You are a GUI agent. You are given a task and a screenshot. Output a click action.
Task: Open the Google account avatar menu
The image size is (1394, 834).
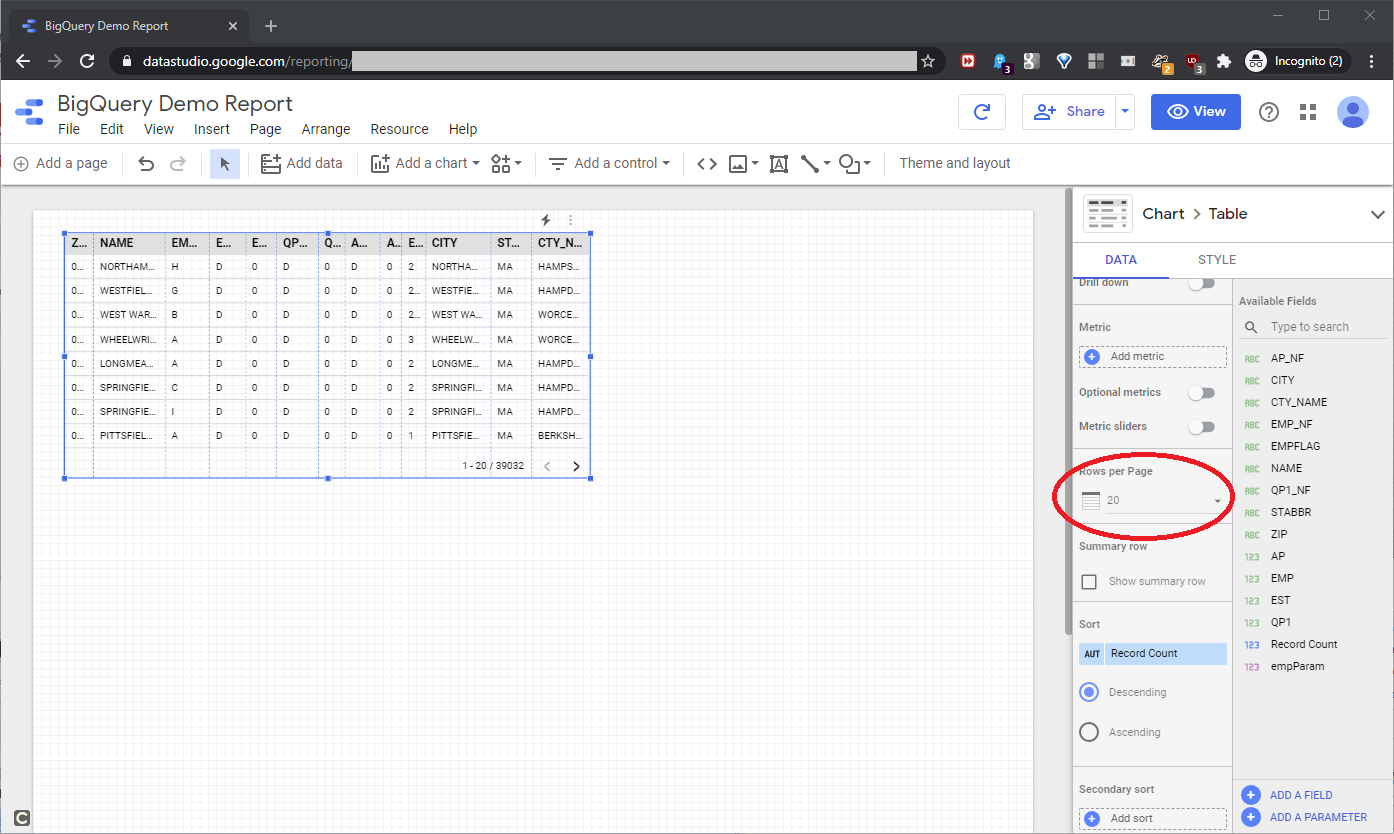[1353, 112]
